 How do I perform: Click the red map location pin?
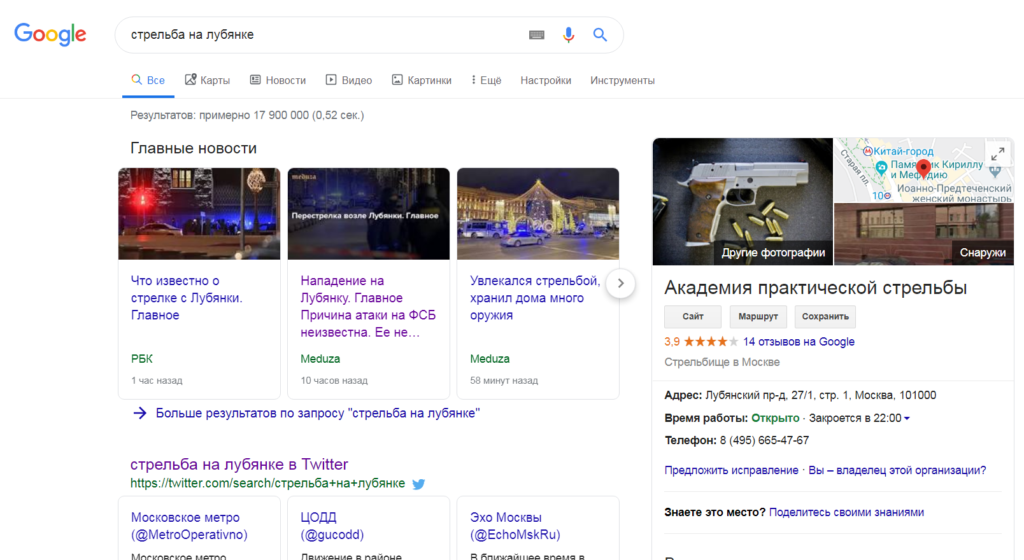[923, 168]
